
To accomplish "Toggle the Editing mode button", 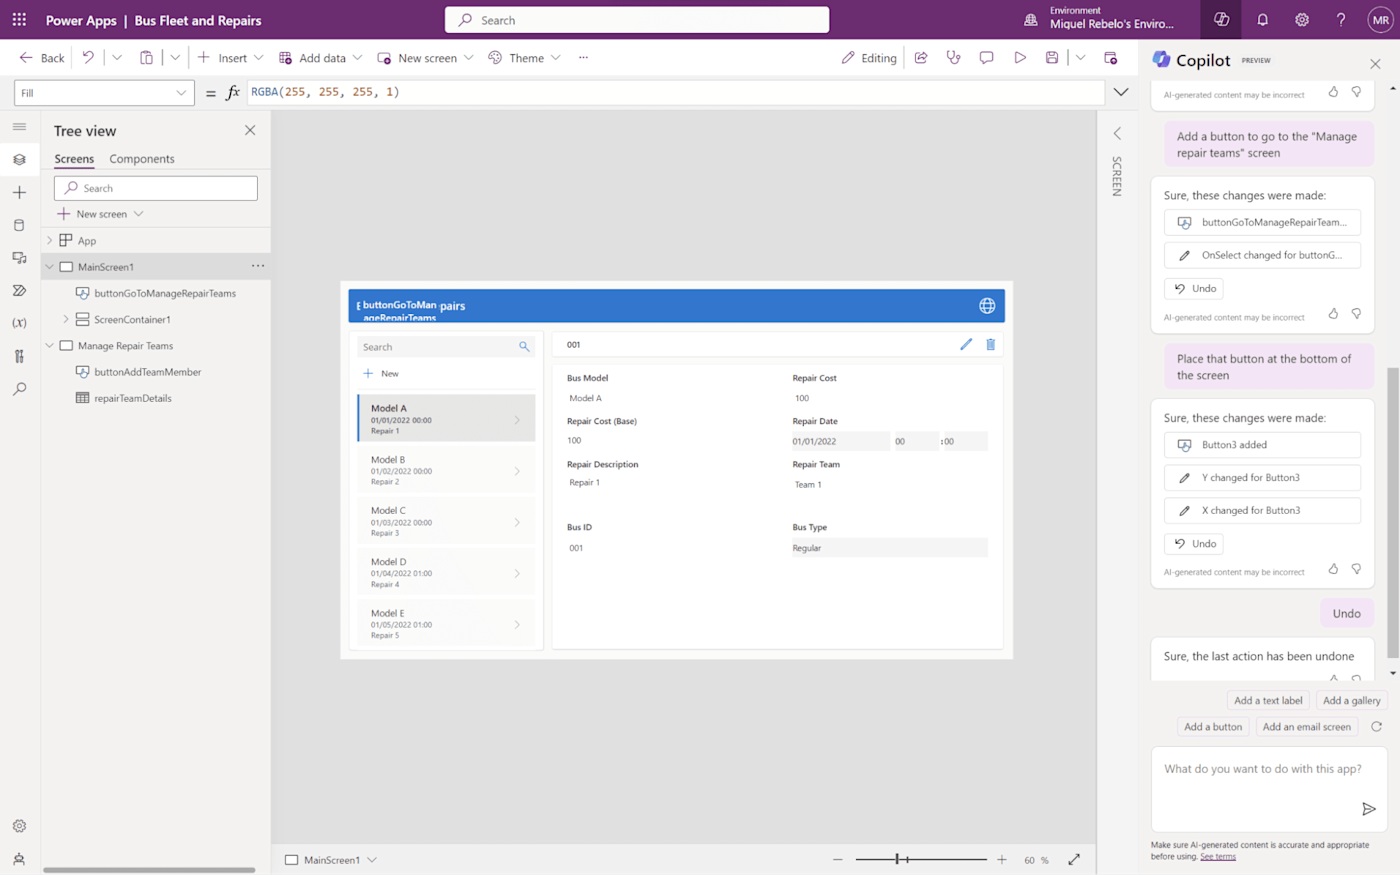I will (869, 58).
